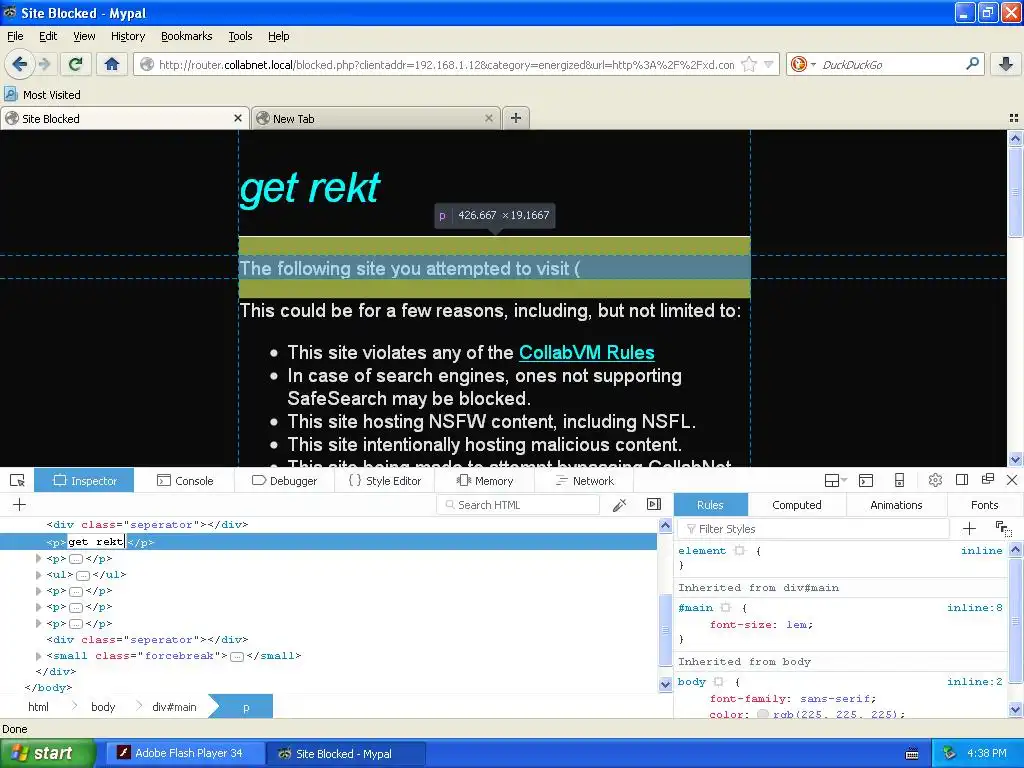1024x768 pixels.
Task: Switch to Adobe Flash Player 34 taskbar item
Action: click(x=185, y=753)
